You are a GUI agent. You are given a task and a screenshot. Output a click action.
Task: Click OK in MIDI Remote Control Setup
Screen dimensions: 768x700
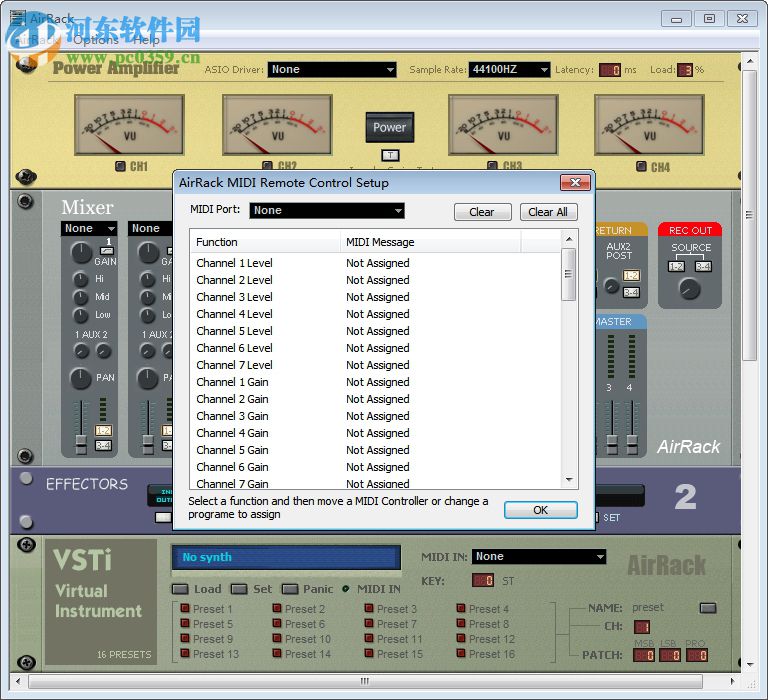(x=541, y=510)
